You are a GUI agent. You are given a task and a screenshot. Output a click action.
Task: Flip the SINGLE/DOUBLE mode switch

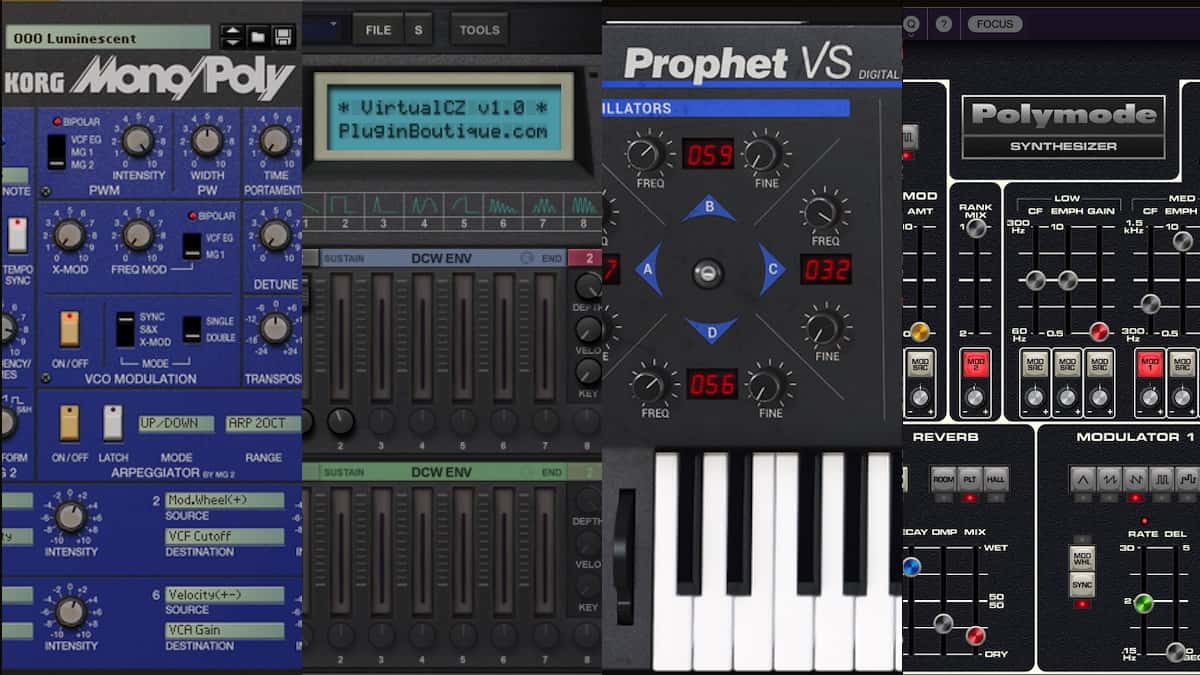[191, 329]
